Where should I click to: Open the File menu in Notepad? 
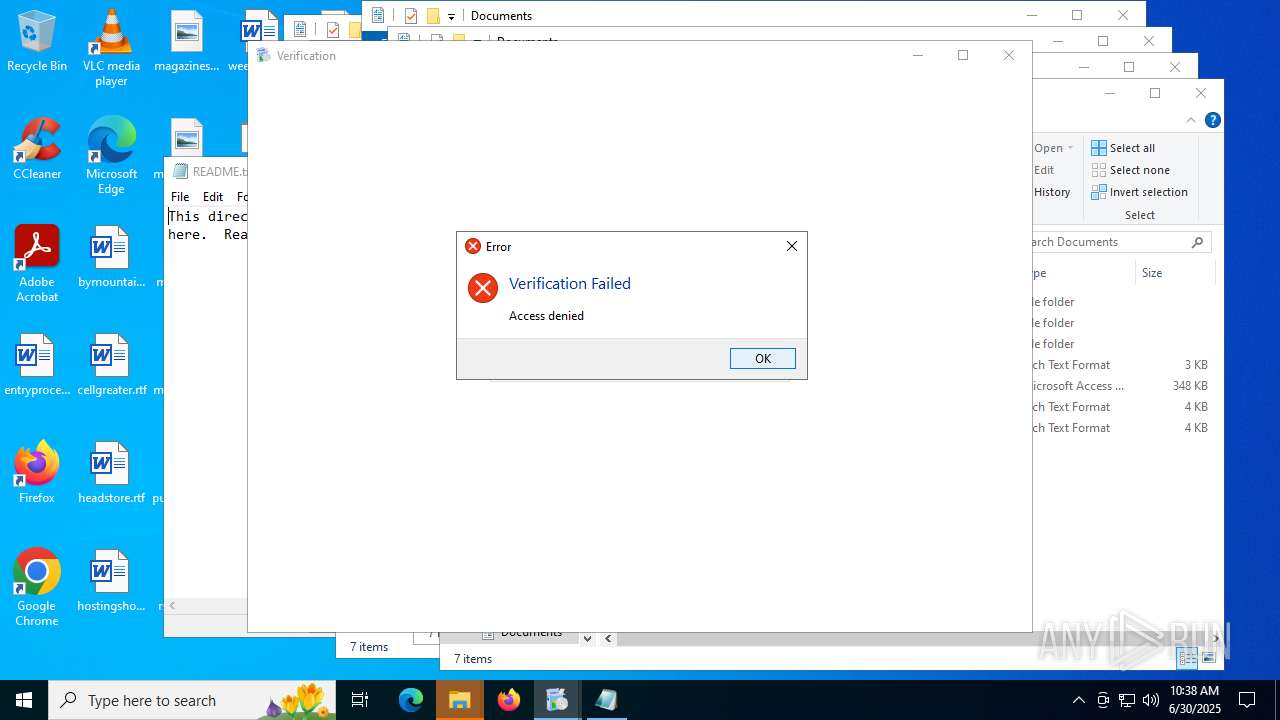pos(180,197)
